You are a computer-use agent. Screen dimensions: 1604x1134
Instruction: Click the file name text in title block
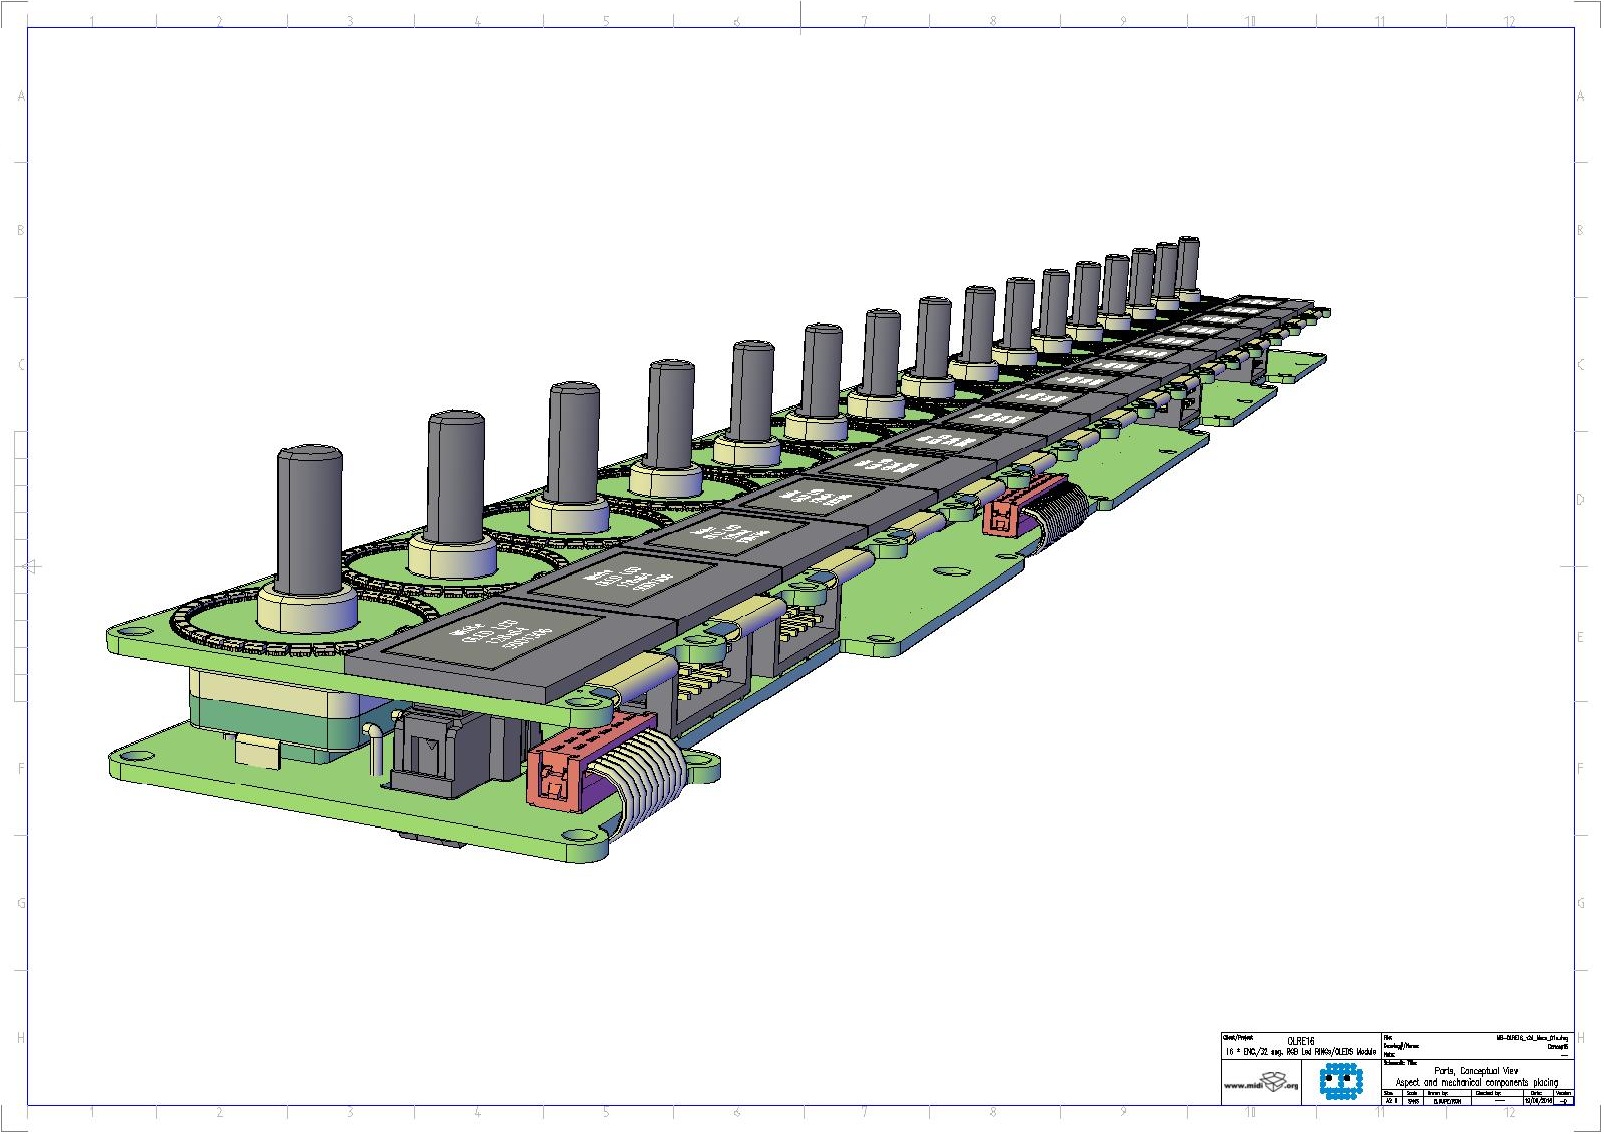tap(1531, 1038)
